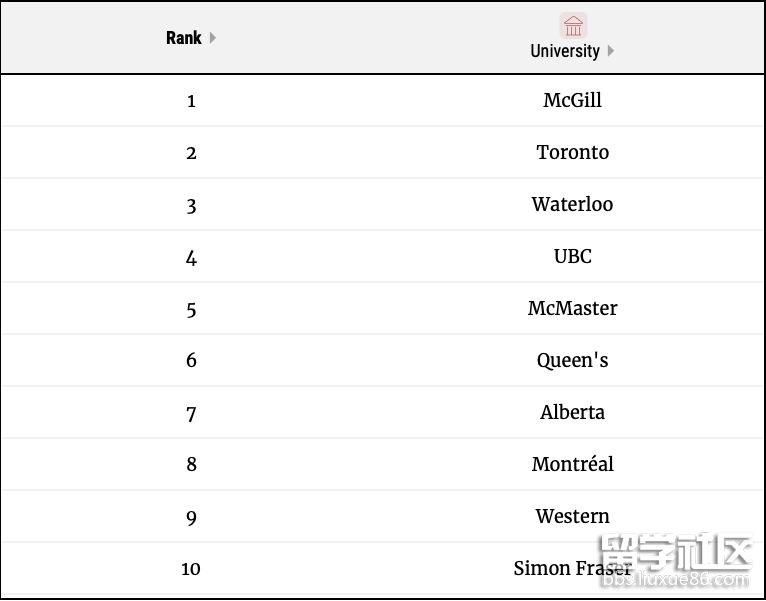Open the Alberta university entry
This screenshot has height=601, width=766.
(x=573, y=412)
